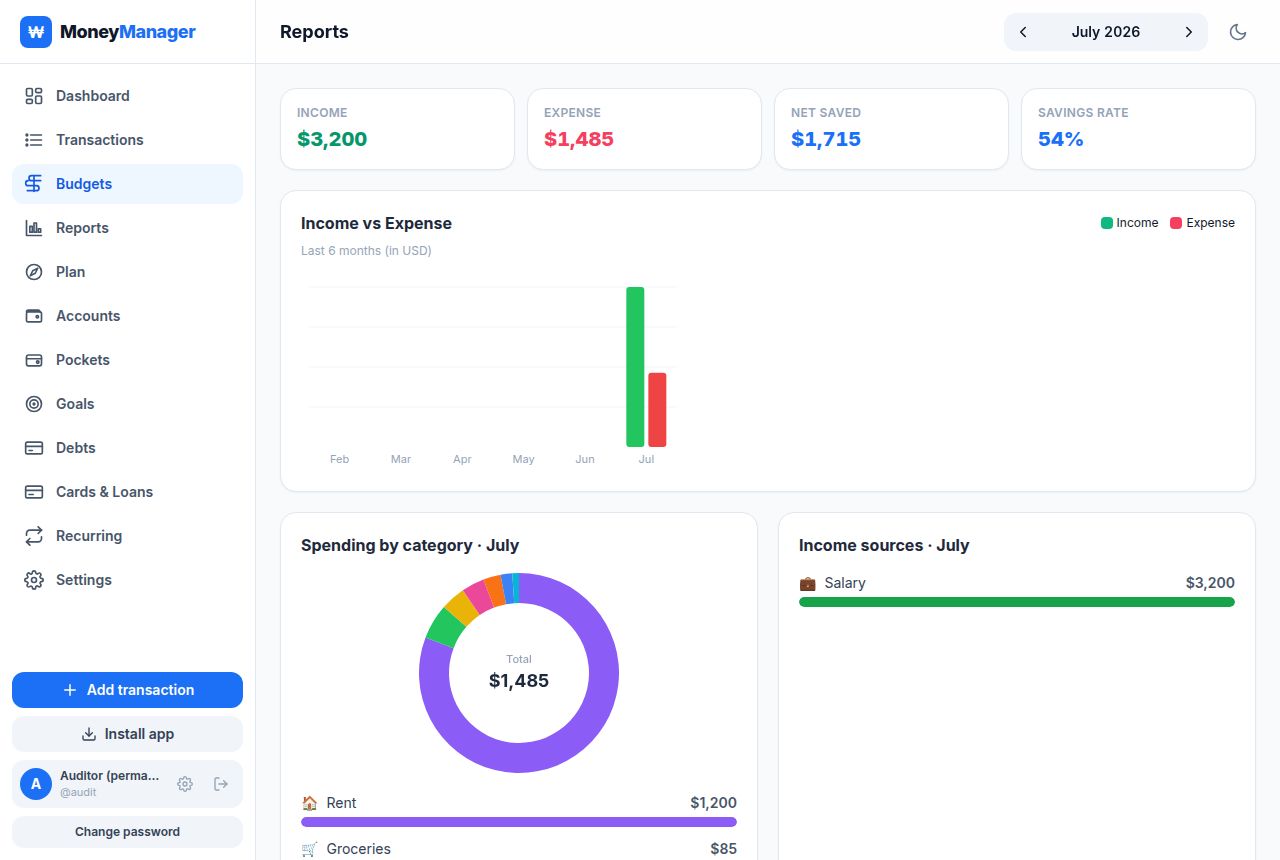Click the Transactions list icon
This screenshot has width=1280, height=860.
pos(34,140)
